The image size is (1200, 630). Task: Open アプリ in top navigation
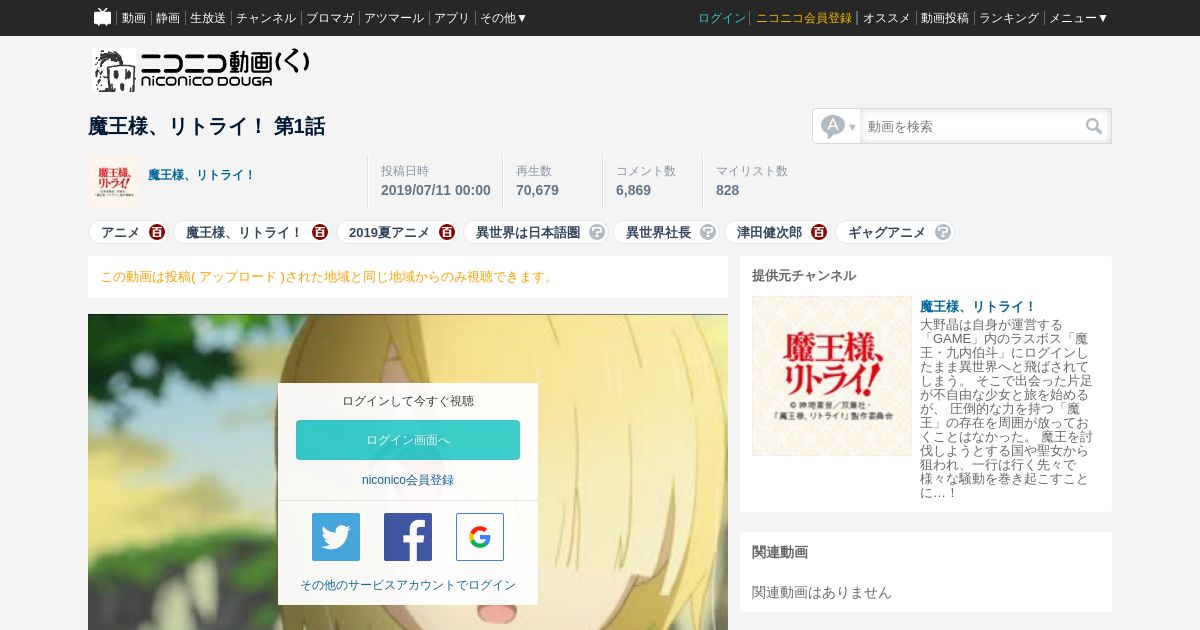tap(452, 18)
